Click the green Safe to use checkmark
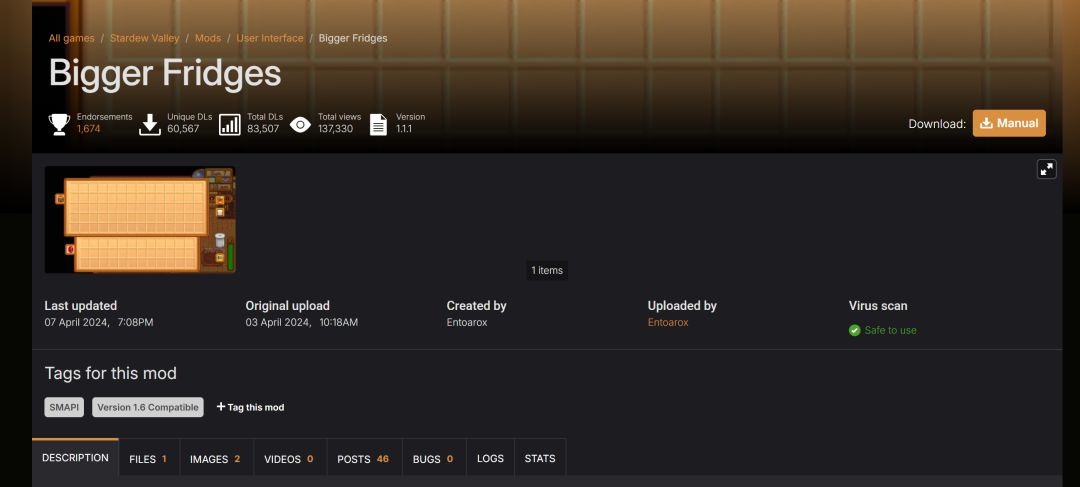Viewport: 1080px width, 487px height. (854, 331)
